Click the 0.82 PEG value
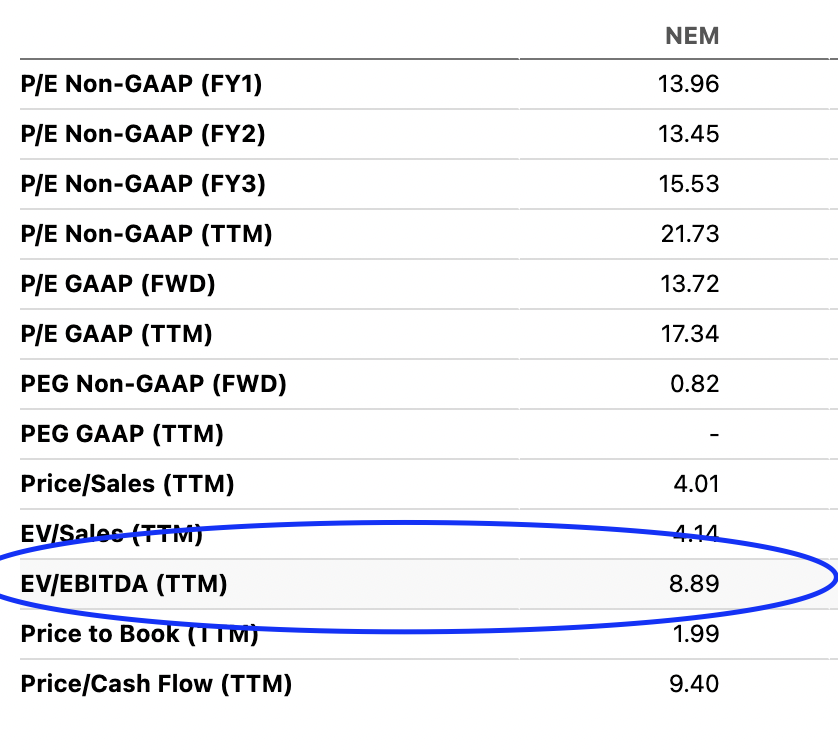Screen dimensions: 838x750 pos(696,384)
